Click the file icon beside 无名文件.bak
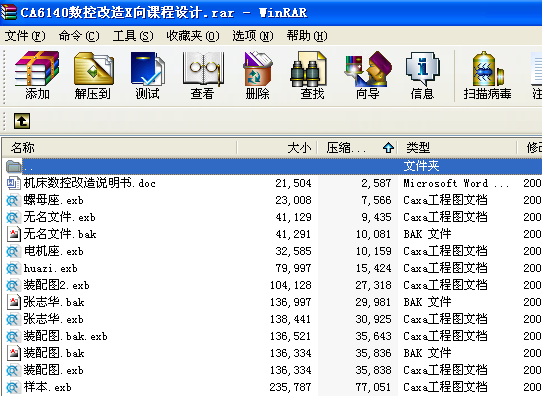Screen dimensions: 542x396 [13, 234]
